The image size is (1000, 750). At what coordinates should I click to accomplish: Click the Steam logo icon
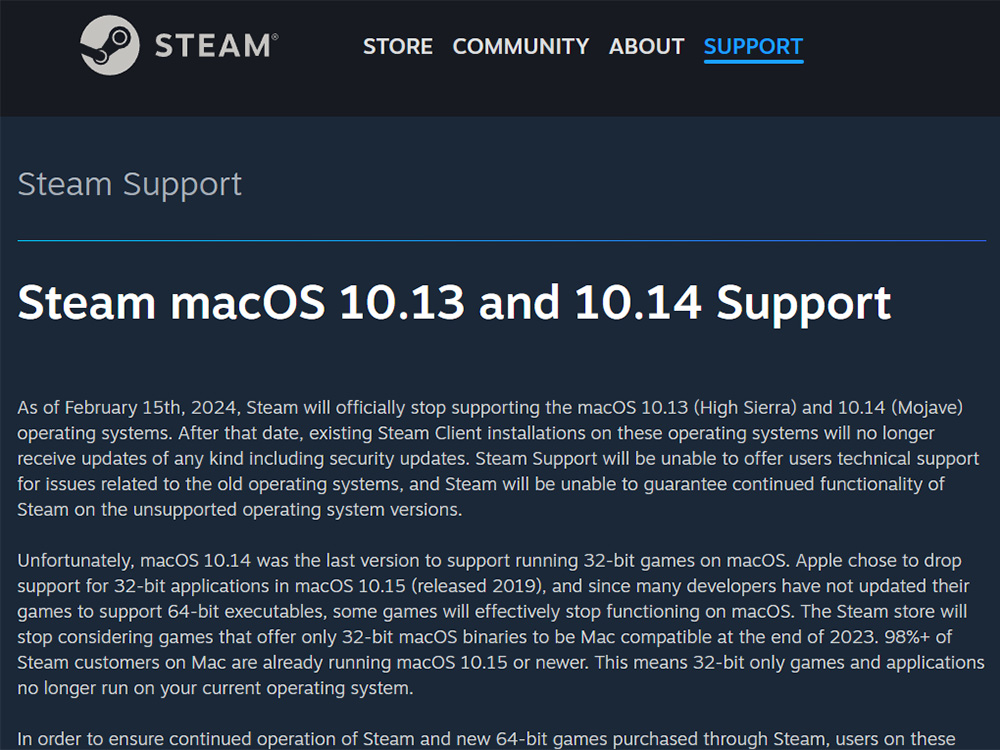point(110,45)
